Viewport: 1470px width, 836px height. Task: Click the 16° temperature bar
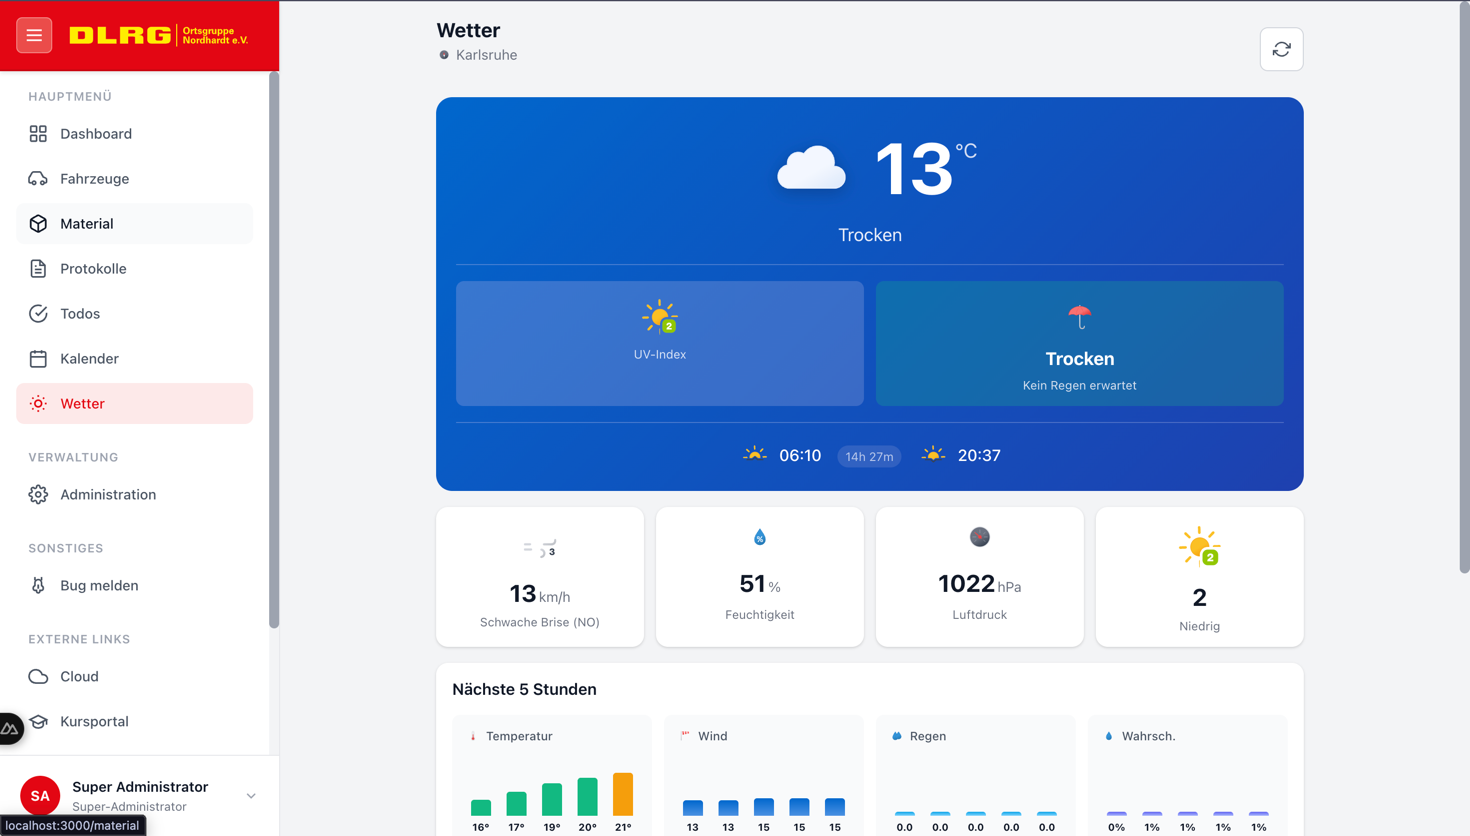point(481,808)
